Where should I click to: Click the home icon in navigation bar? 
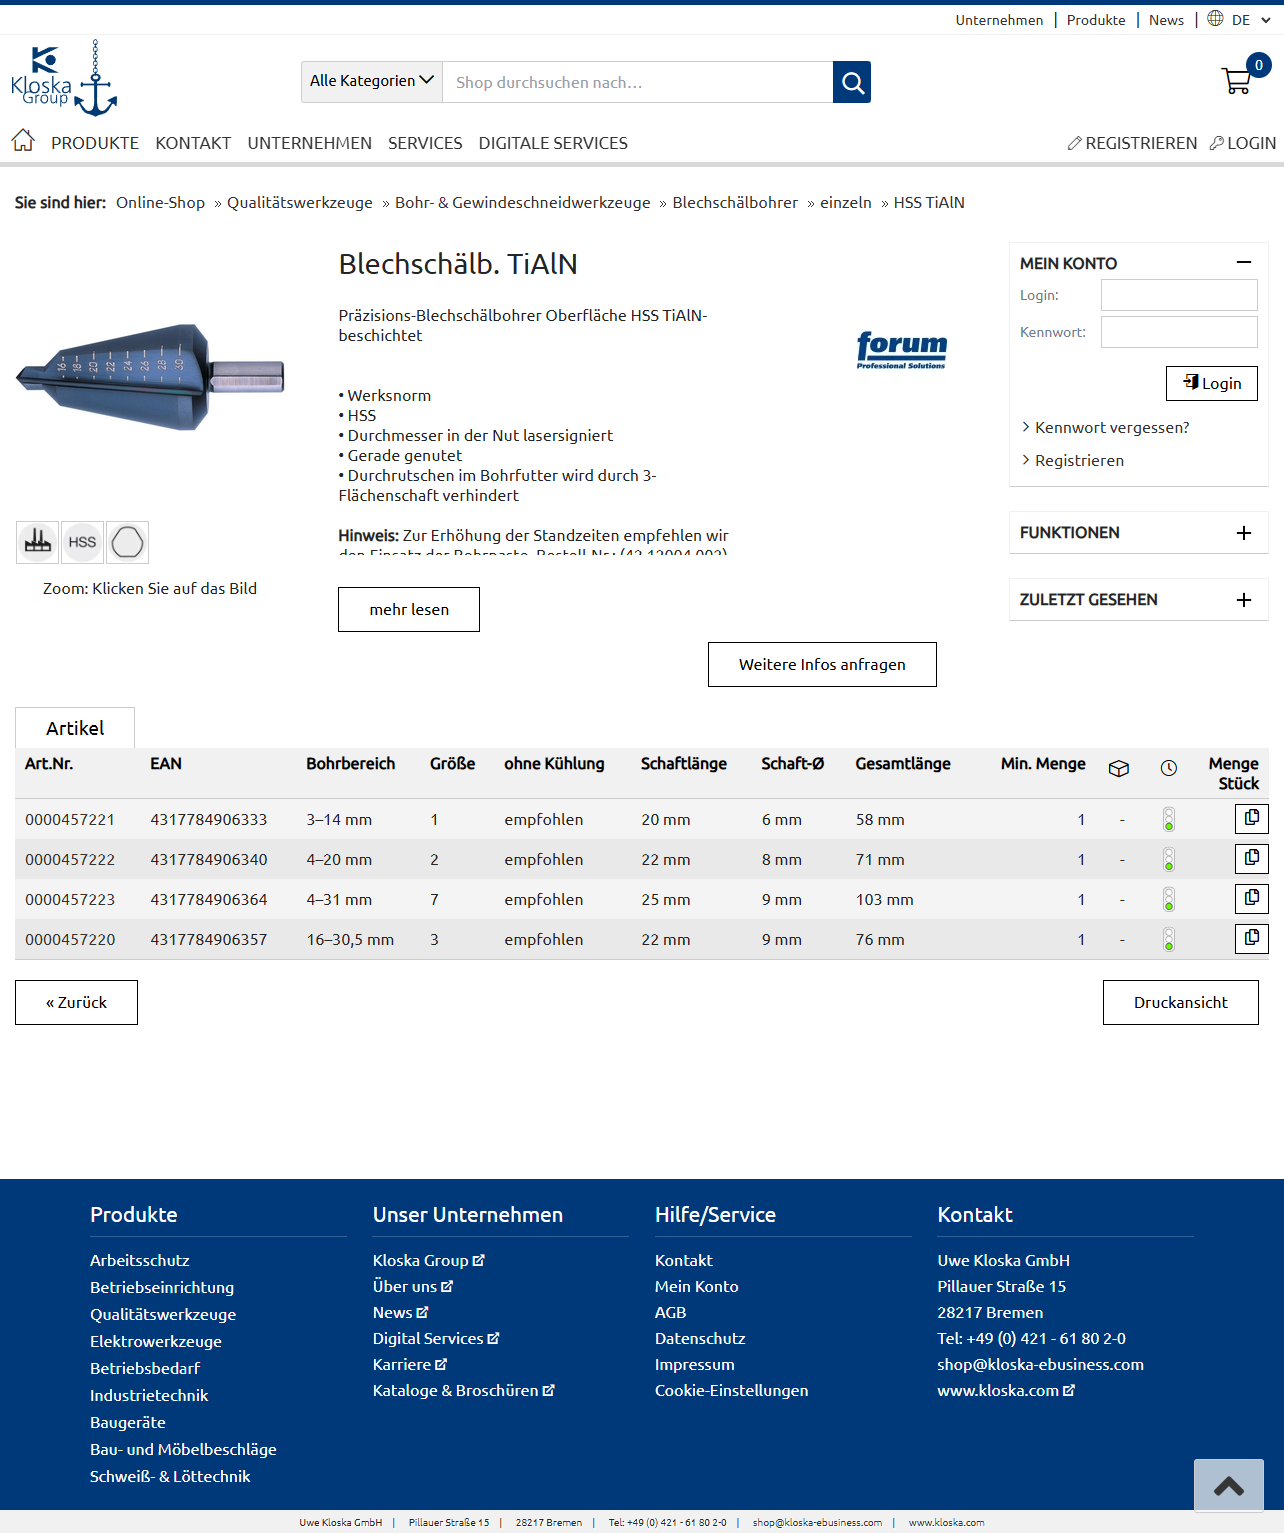23,141
